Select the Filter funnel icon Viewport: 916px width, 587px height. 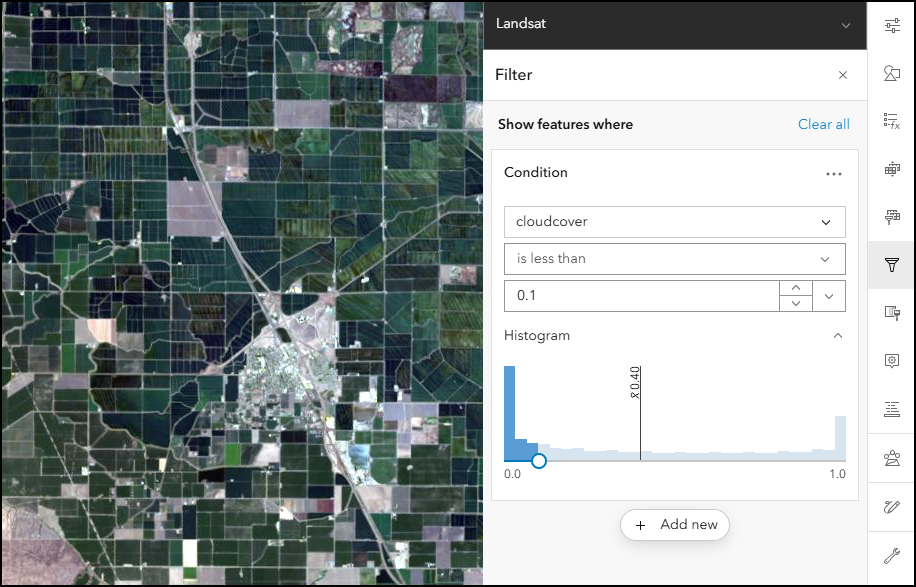890,265
